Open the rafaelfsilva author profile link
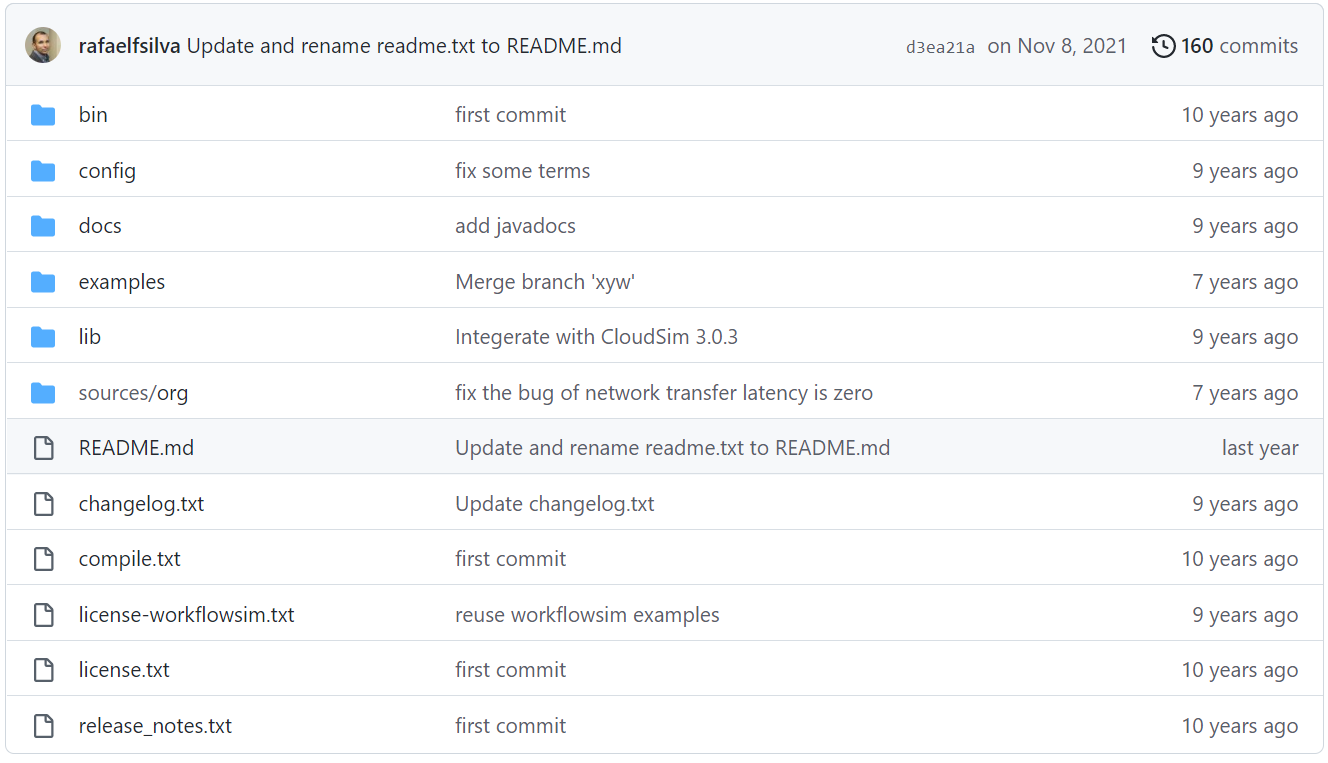Viewport: 1328px width, 763px height. pos(129,46)
